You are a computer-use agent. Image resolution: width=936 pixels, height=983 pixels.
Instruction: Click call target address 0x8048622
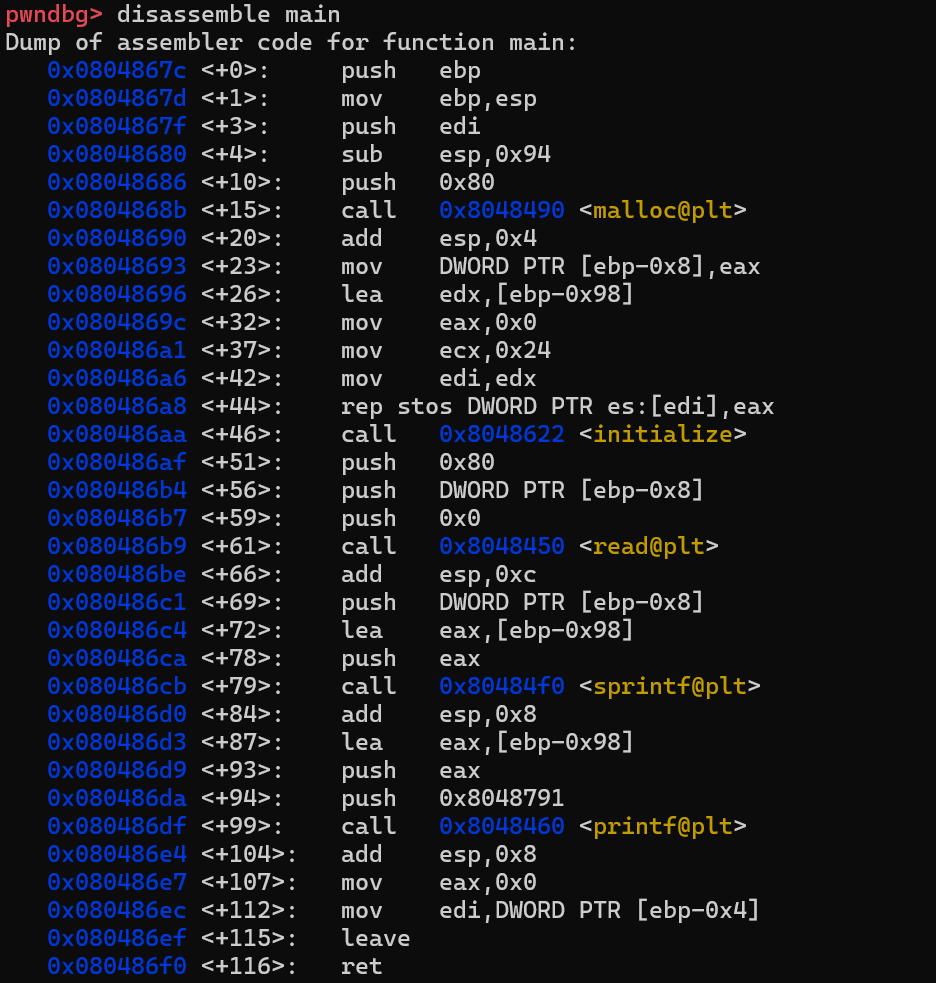coord(501,434)
